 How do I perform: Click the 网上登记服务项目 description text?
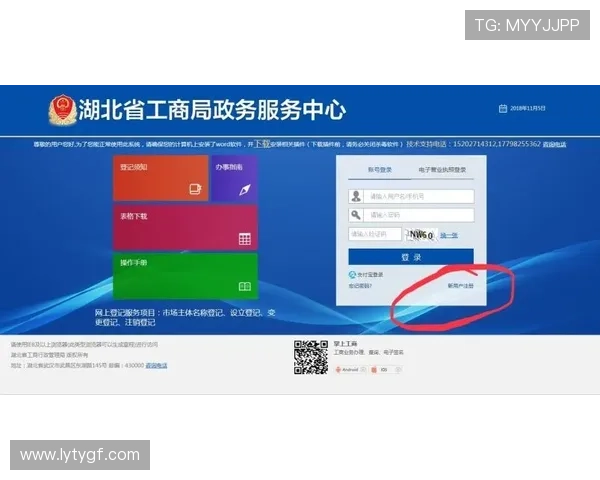(x=185, y=318)
